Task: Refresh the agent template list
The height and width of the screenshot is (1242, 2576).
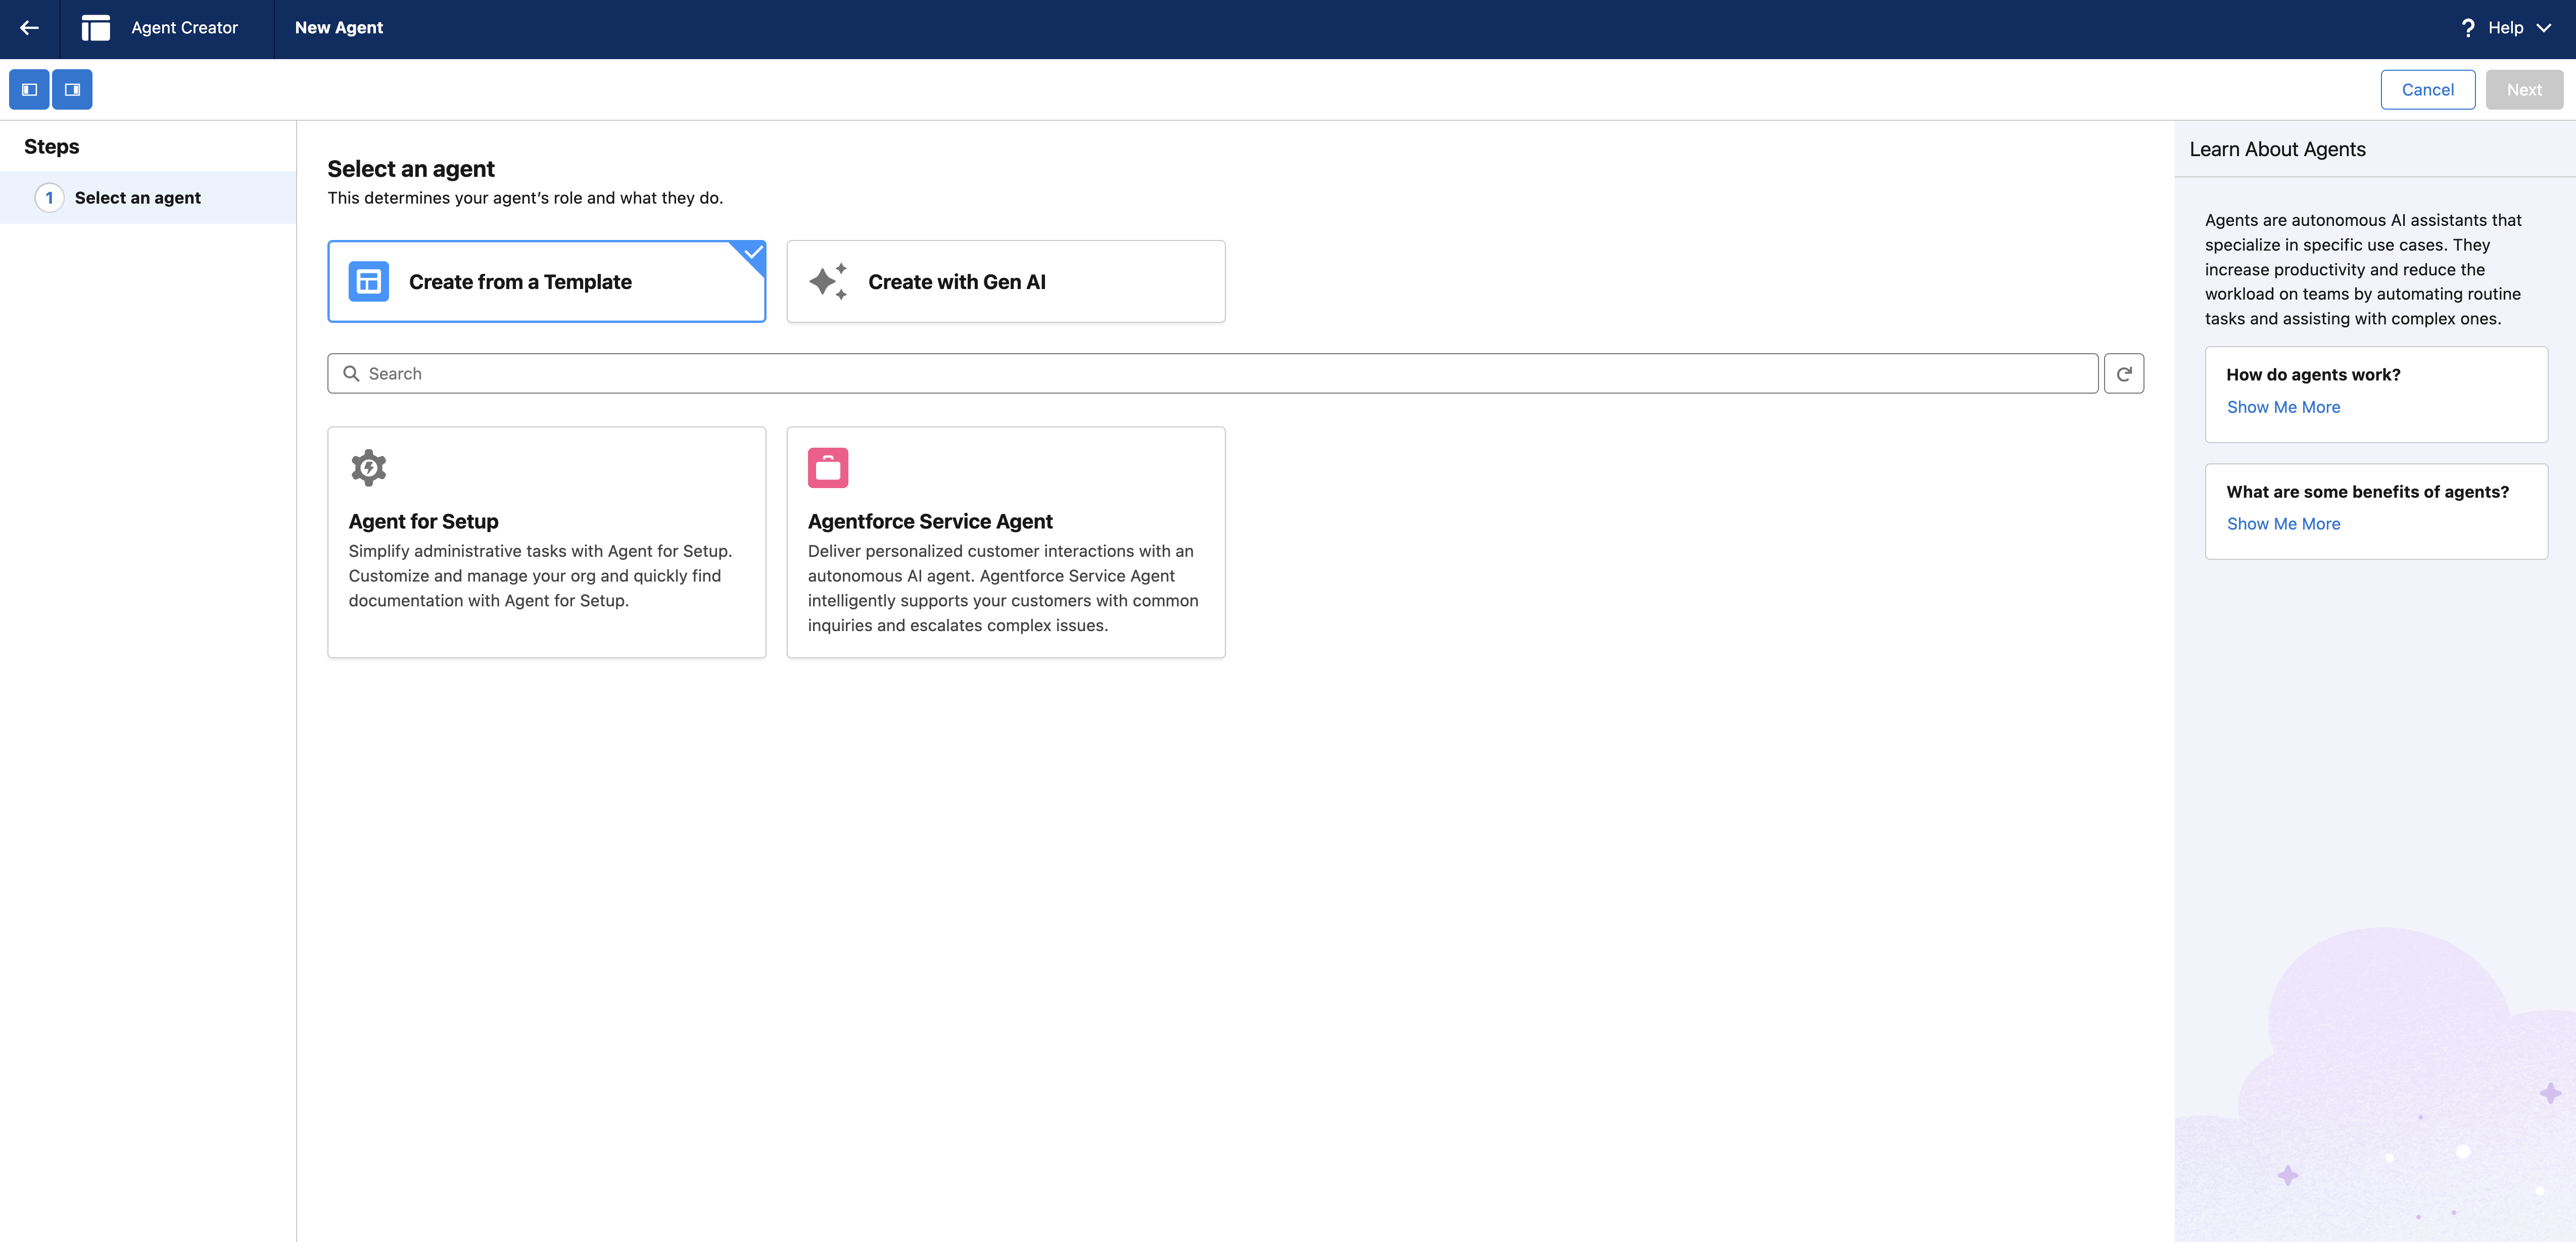Action: click(2123, 374)
